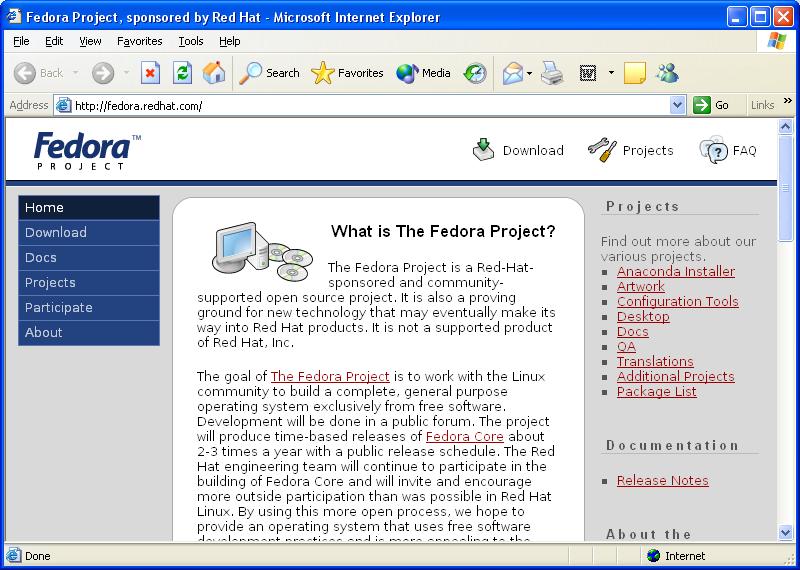This screenshot has width=800, height=570.
Task: Go to the Home page house icon
Action: [214, 73]
